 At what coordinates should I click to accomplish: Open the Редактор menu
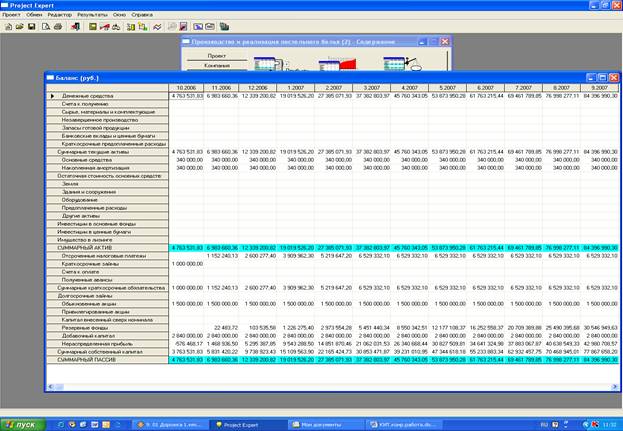pos(61,15)
